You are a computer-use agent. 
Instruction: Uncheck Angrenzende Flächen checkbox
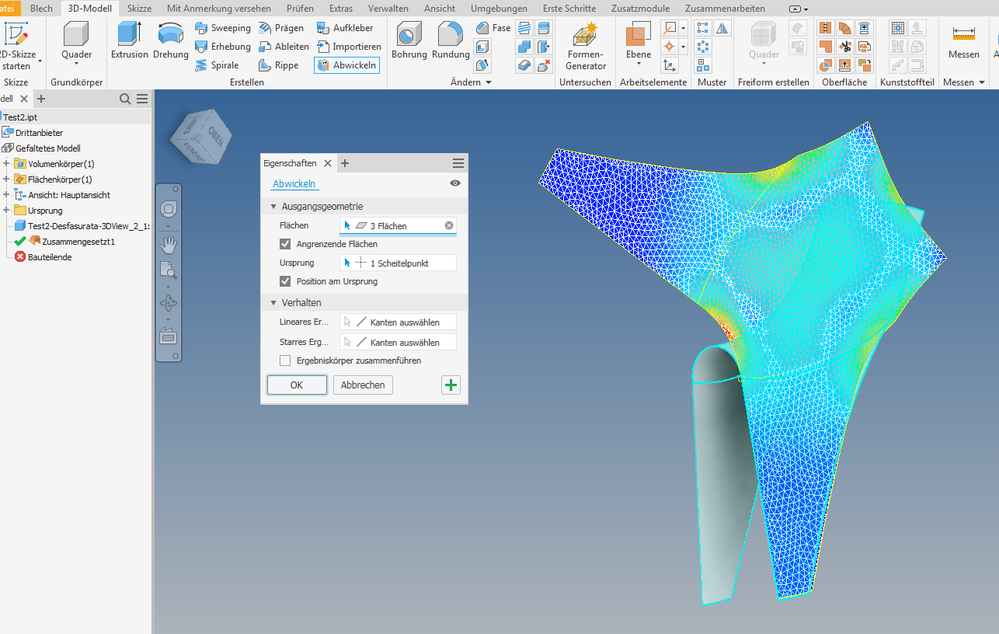coord(285,244)
